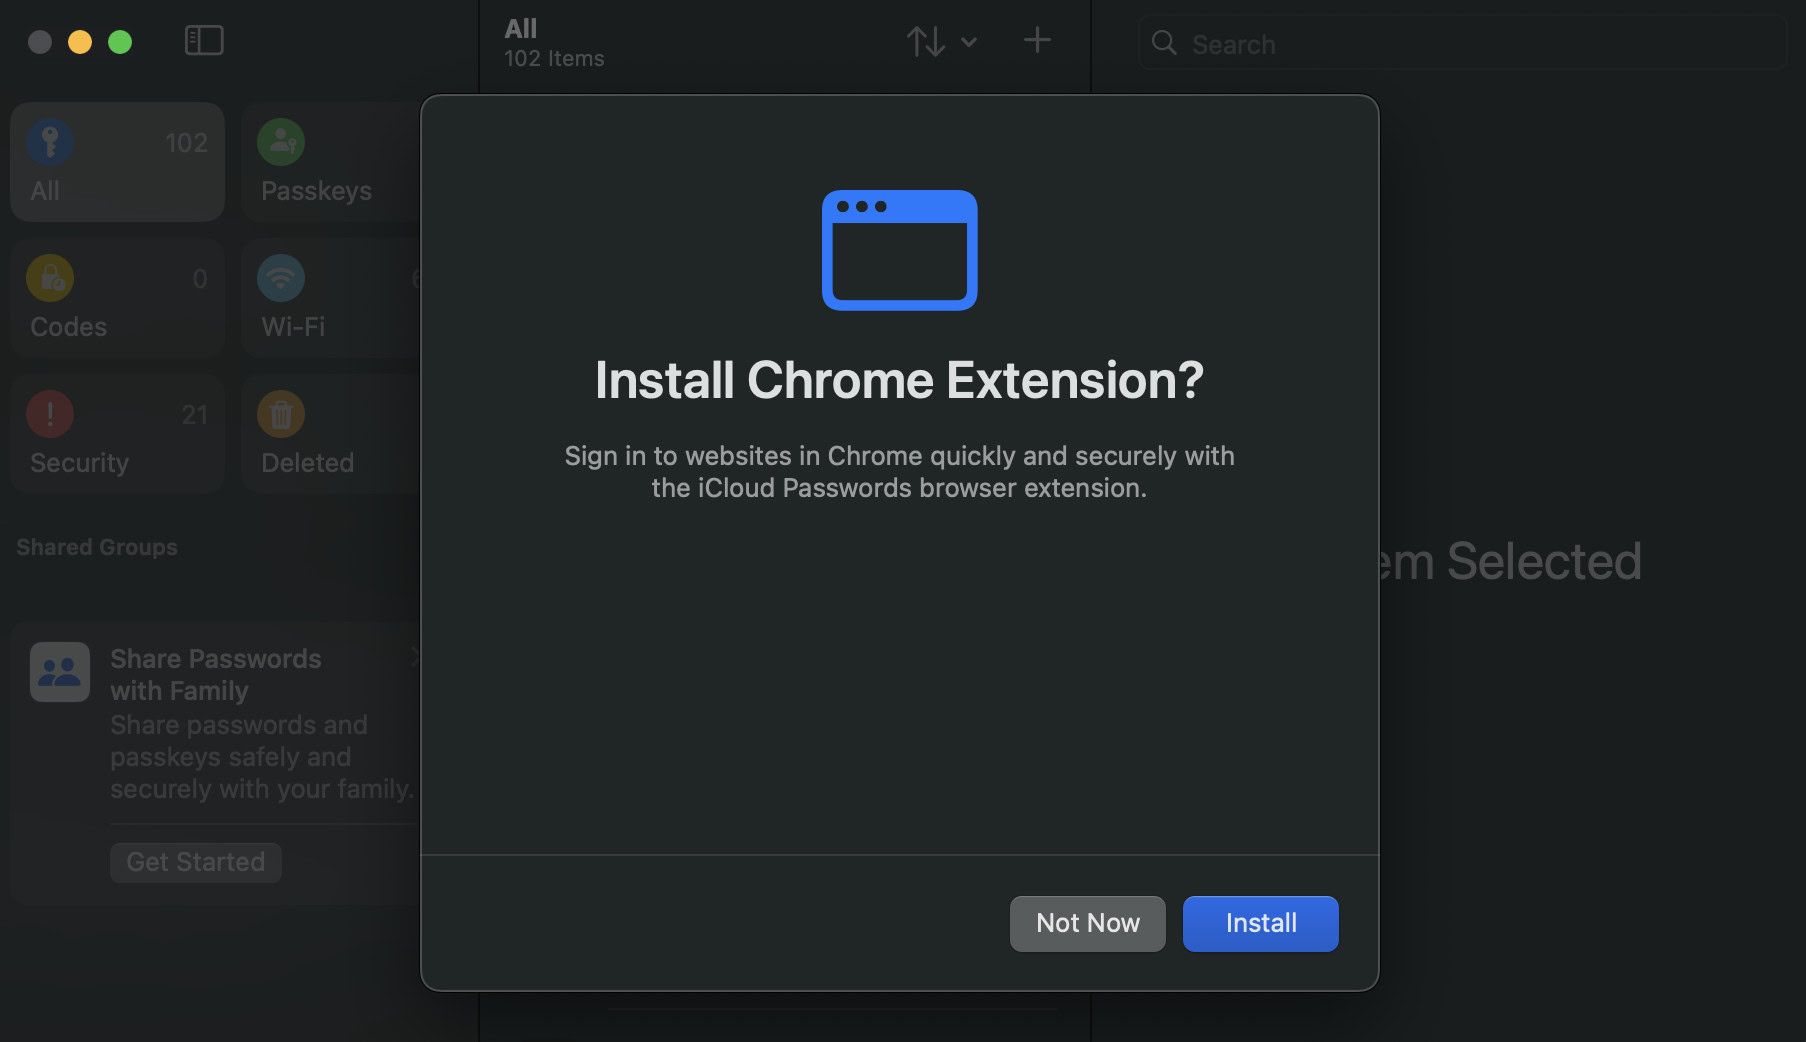Click the Wi-Fi category icon
Image resolution: width=1806 pixels, height=1042 pixels.
pyautogui.click(x=281, y=278)
